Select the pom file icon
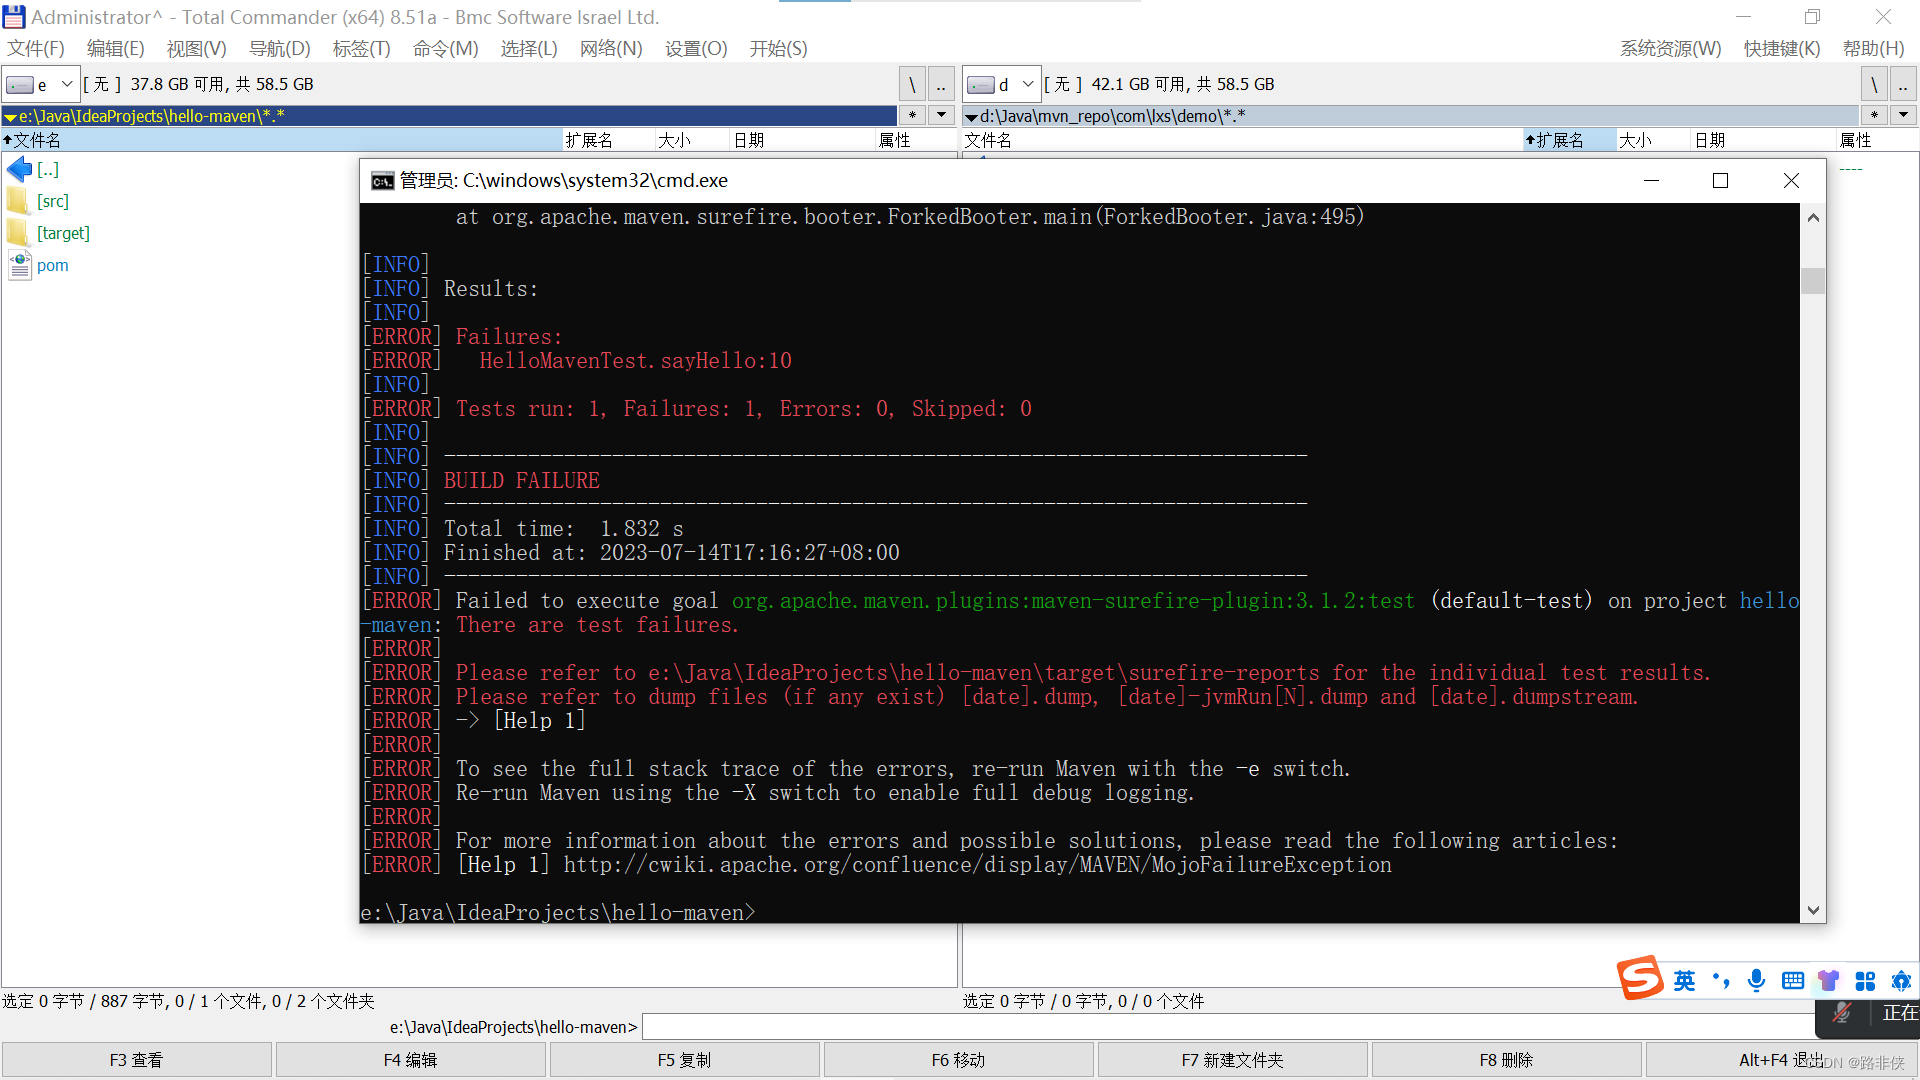This screenshot has height=1080, width=1920. click(x=19, y=265)
